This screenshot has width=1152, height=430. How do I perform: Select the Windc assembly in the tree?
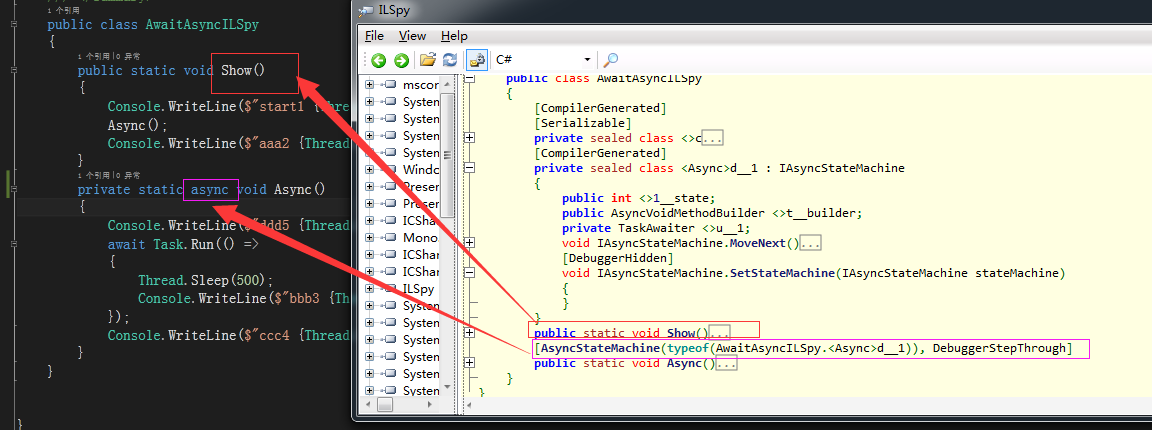click(421, 170)
